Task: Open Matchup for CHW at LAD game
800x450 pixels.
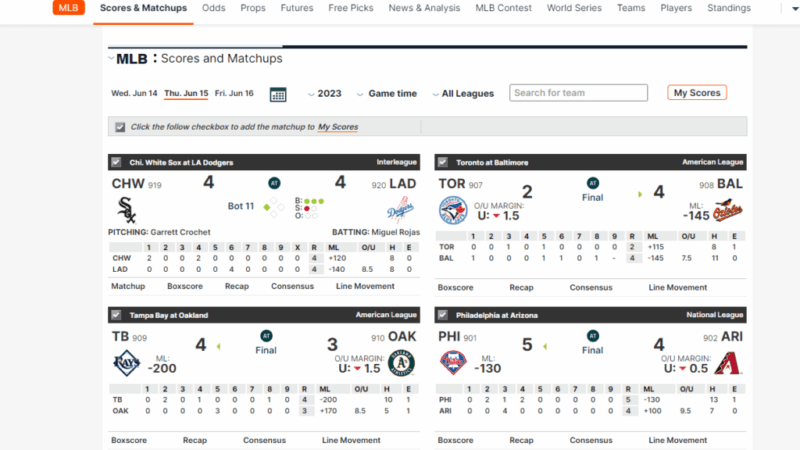Action: tap(128, 286)
